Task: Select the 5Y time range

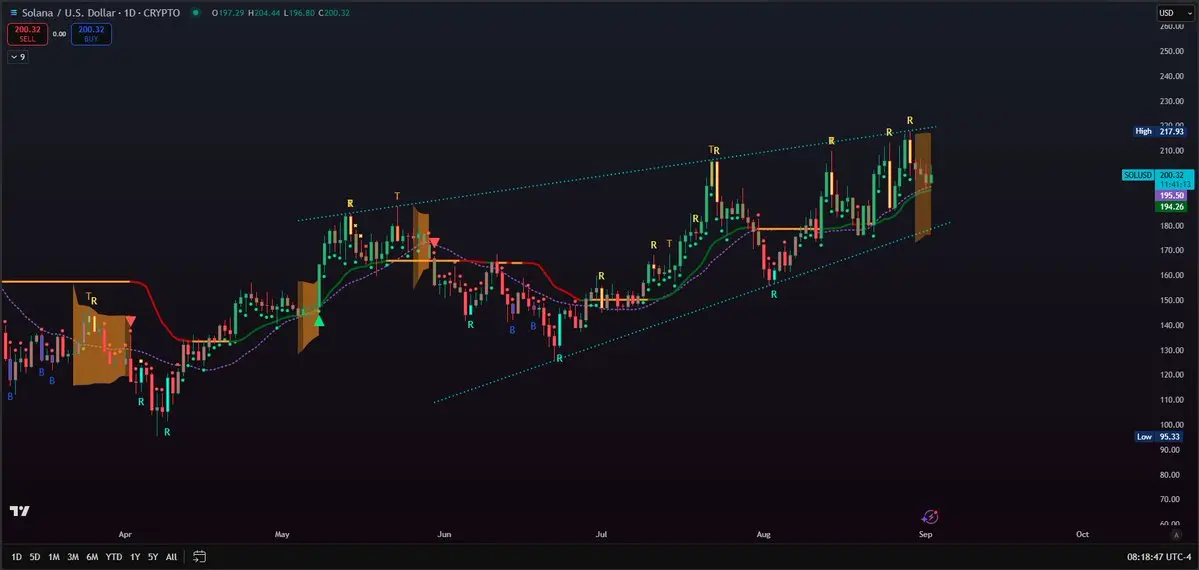Action: click(x=153, y=557)
